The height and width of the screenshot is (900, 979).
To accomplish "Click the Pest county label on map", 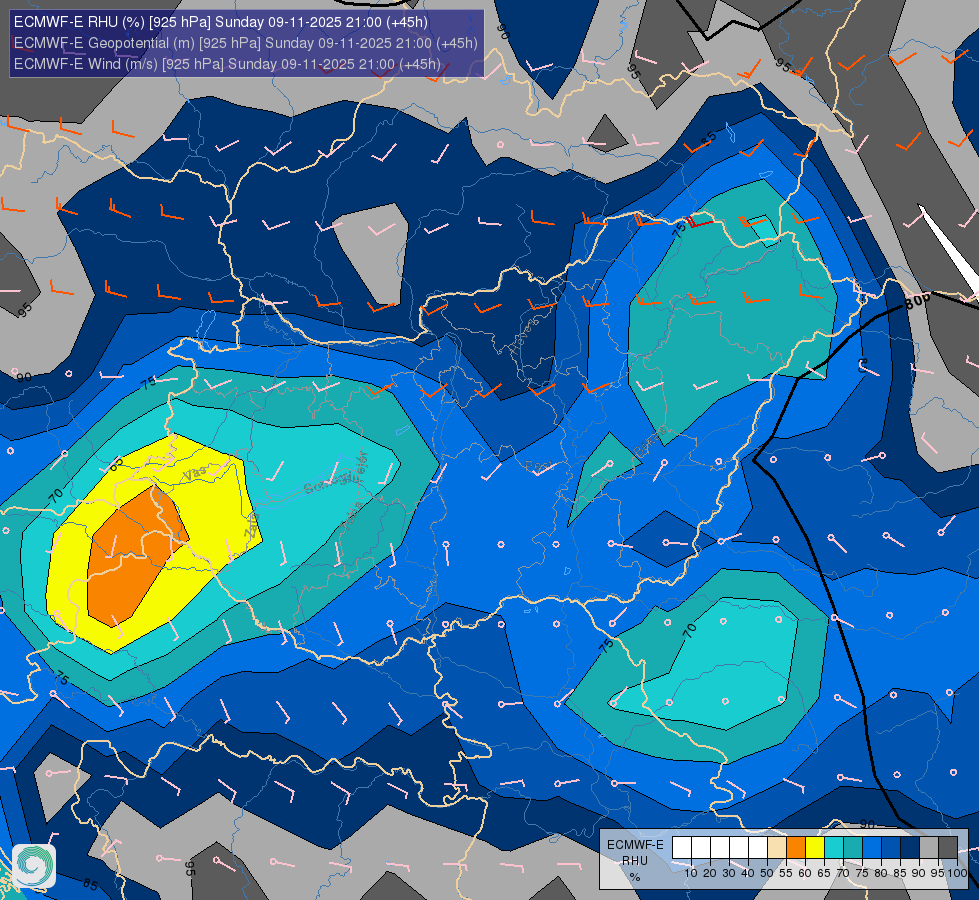I will [x=538, y=466].
